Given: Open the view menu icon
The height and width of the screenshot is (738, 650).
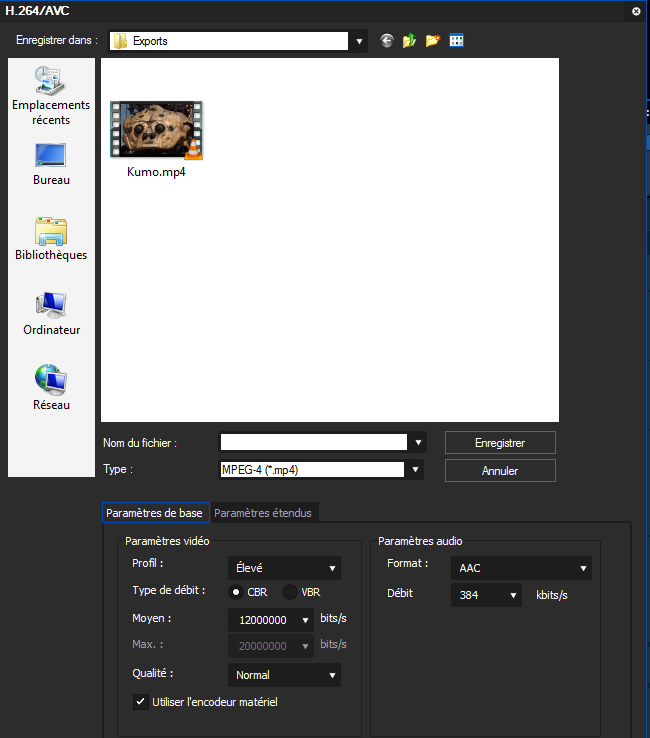Looking at the screenshot, I should tap(456, 41).
